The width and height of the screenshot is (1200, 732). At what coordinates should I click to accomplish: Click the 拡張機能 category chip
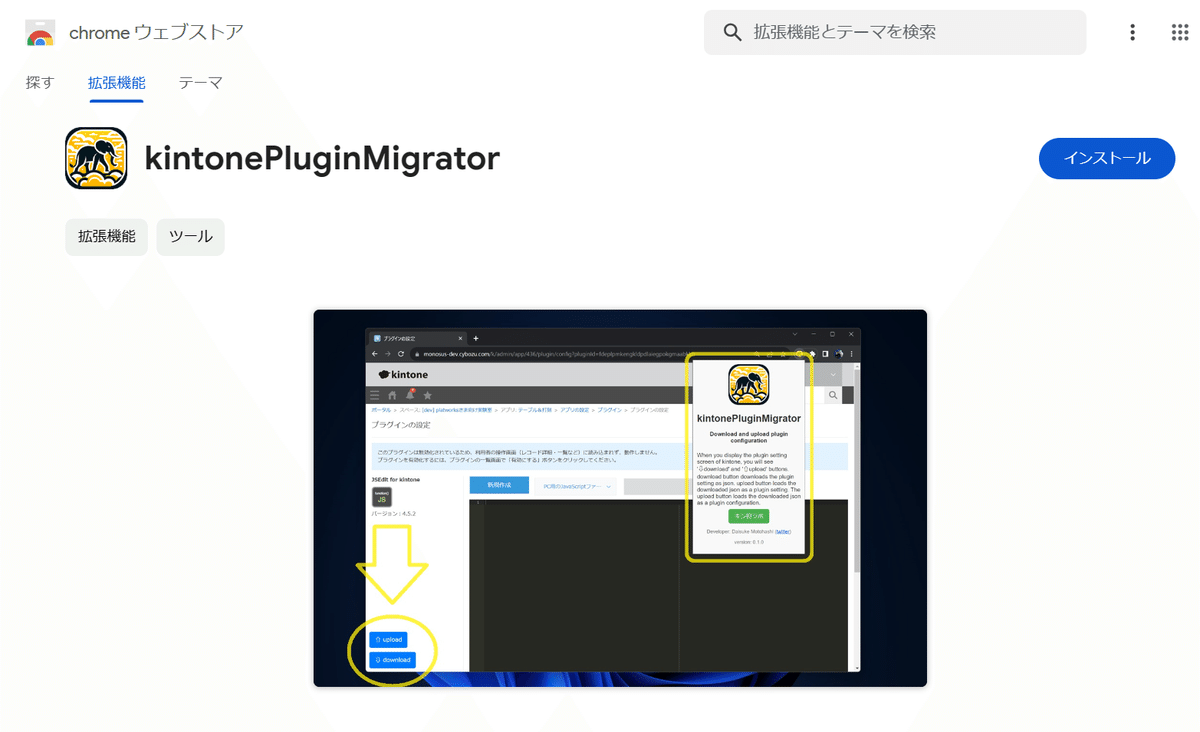coord(106,237)
